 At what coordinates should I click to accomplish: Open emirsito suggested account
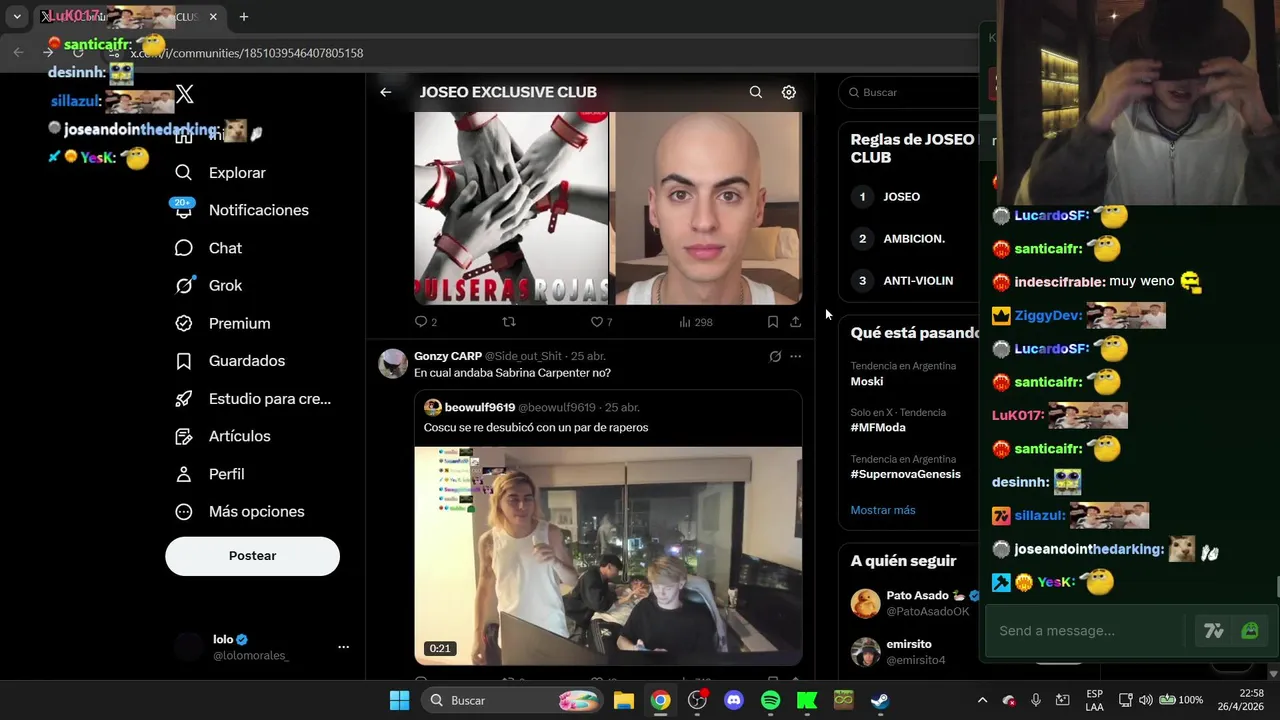(x=910, y=652)
